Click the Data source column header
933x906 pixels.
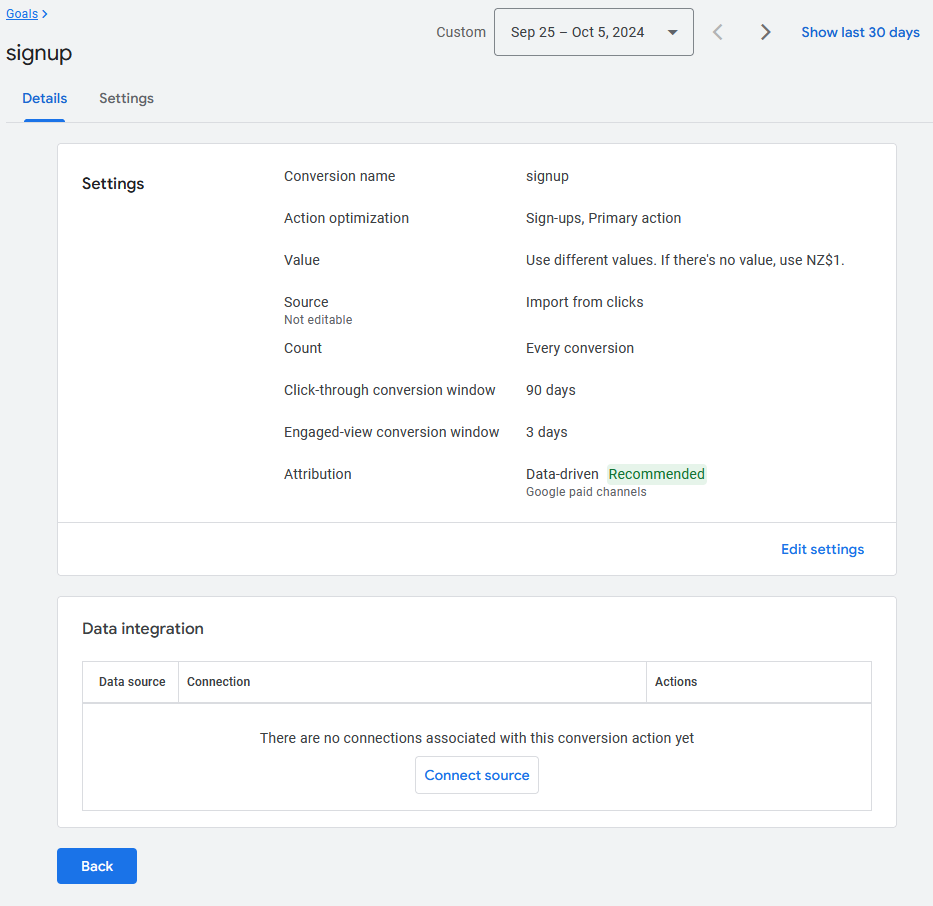point(131,682)
